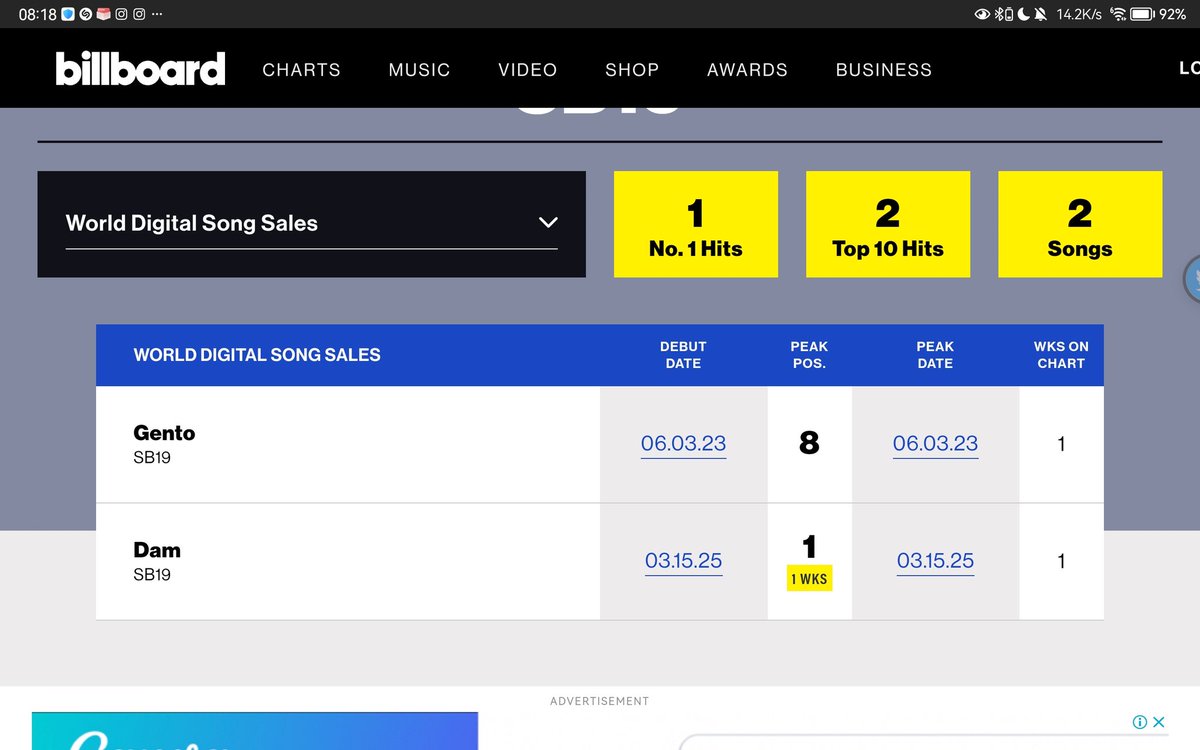Click Dam weeks on chart value
This screenshot has height=750, width=1200.
(x=1061, y=561)
